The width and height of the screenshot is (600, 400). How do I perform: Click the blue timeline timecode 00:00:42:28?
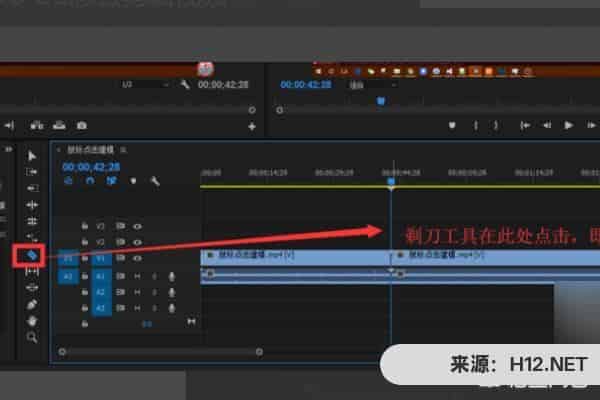click(91, 167)
